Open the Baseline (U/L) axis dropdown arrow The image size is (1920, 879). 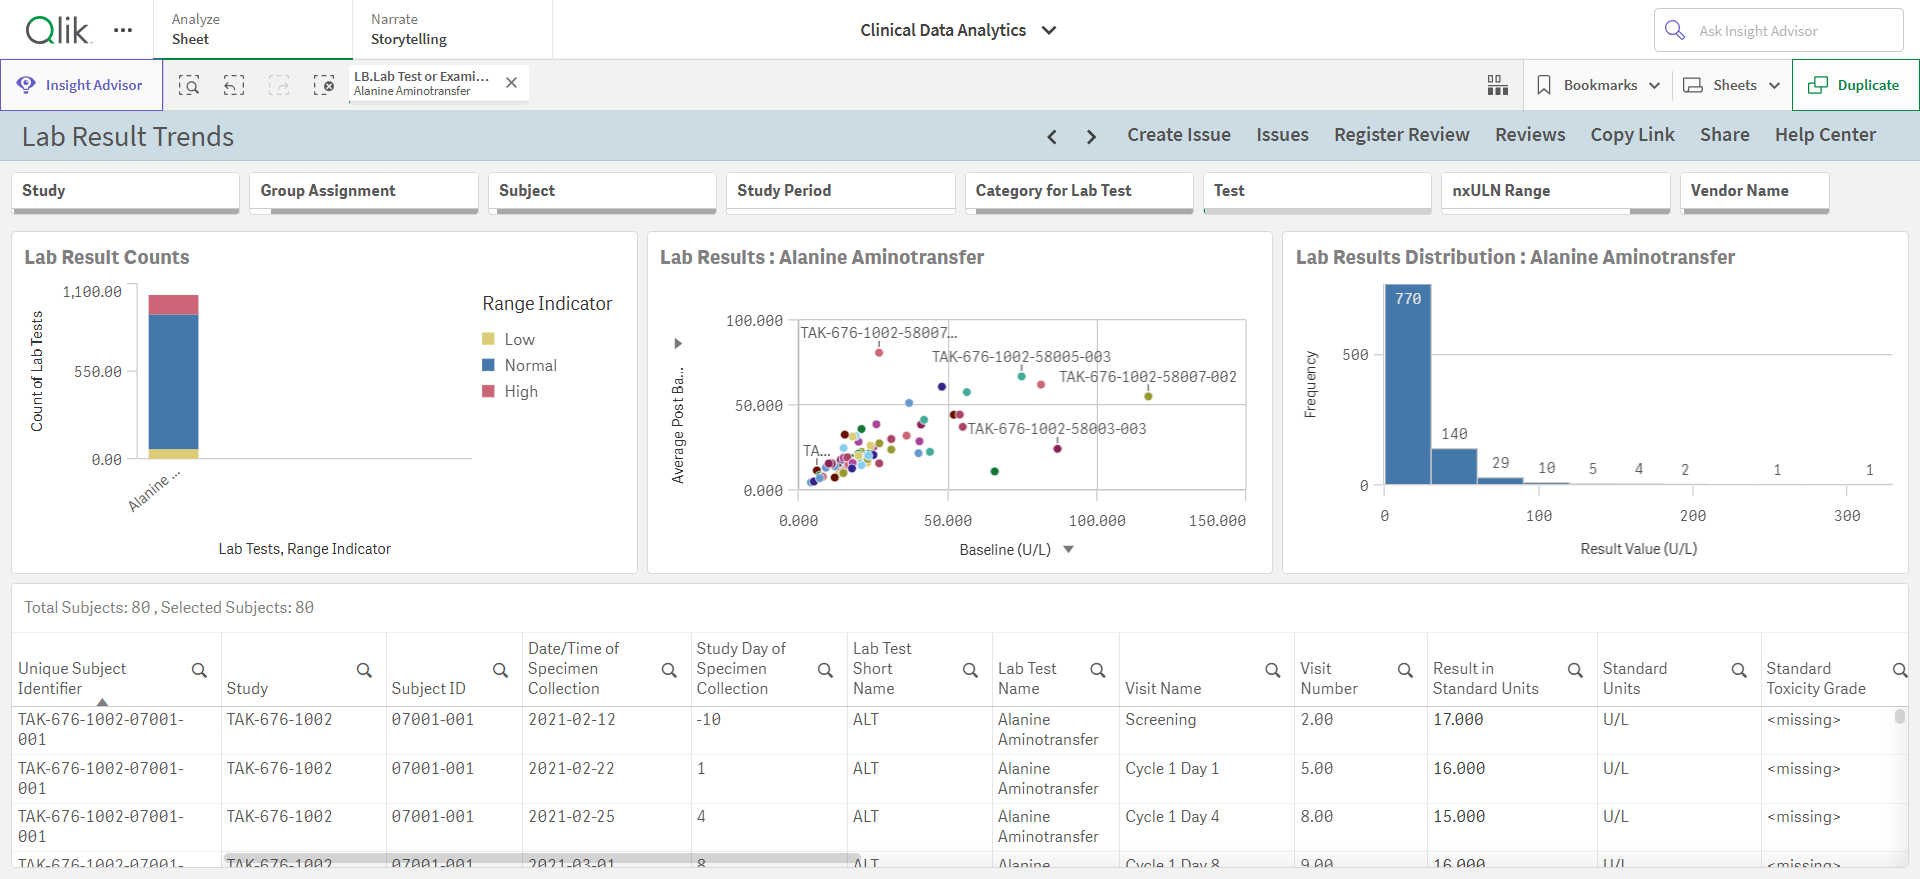click(1068, 549)
